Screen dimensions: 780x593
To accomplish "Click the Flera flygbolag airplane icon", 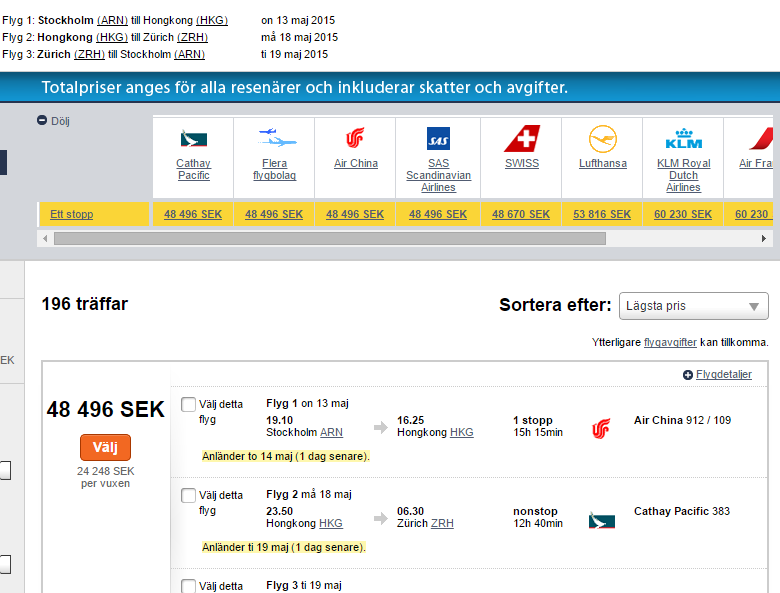I will pos(274,137).
